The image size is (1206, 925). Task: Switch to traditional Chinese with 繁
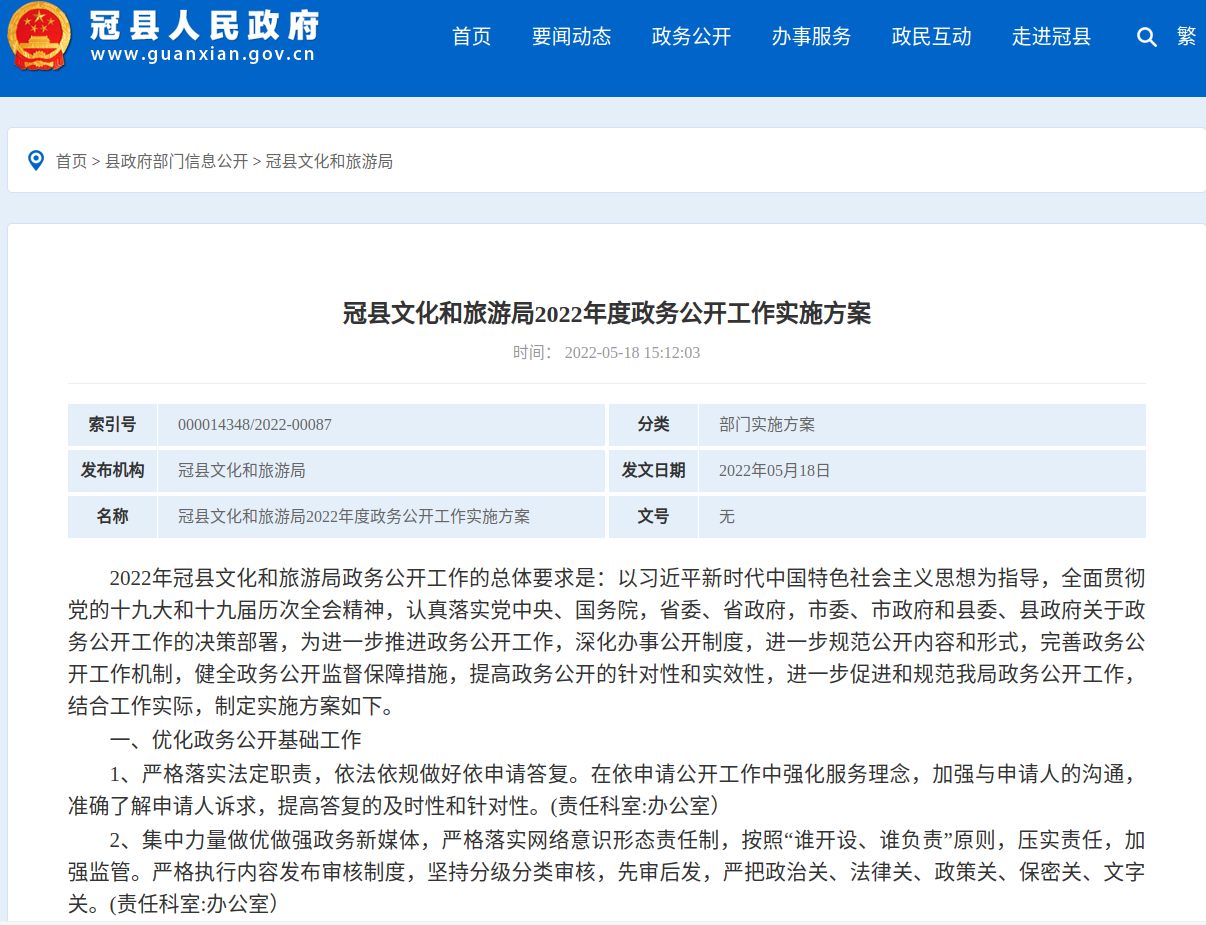[1186, 37]
